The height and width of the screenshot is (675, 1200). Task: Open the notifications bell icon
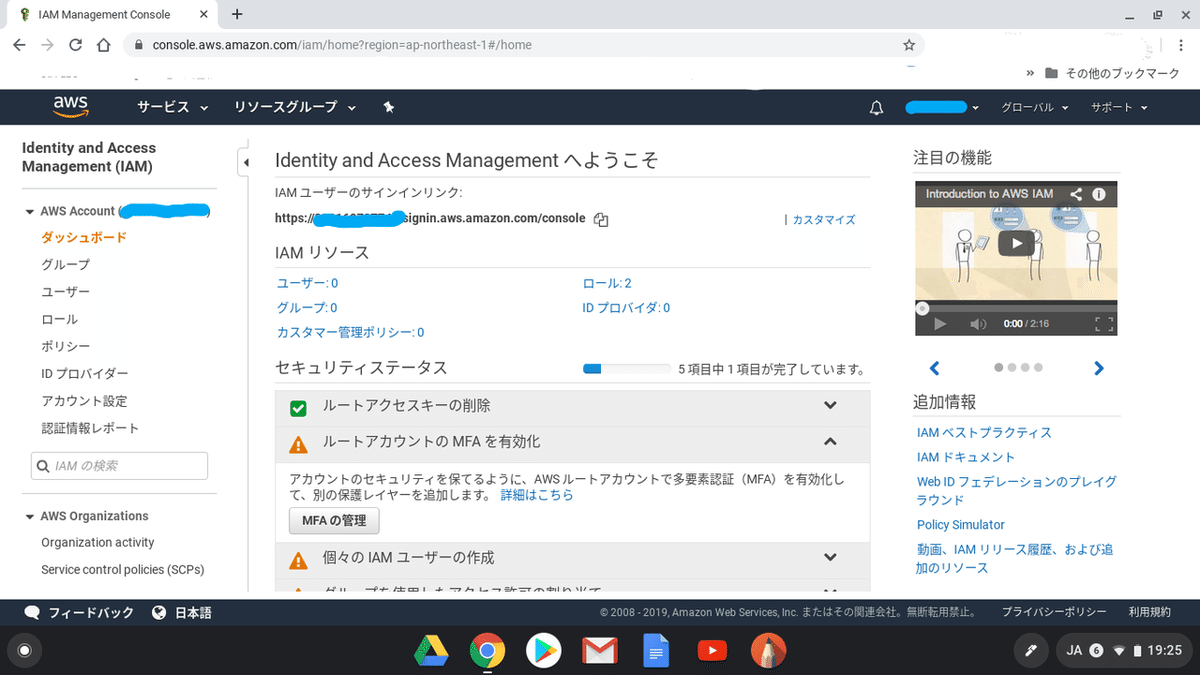(877, 107)
